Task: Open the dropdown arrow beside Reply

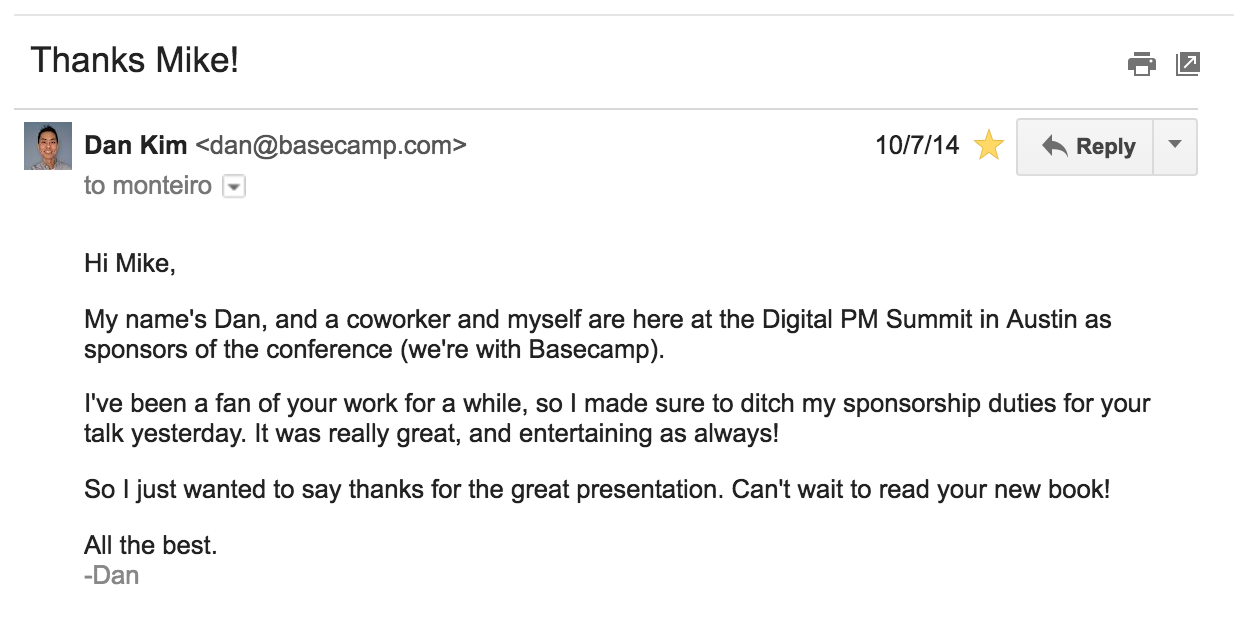Action: click(x=1175, y=146)
